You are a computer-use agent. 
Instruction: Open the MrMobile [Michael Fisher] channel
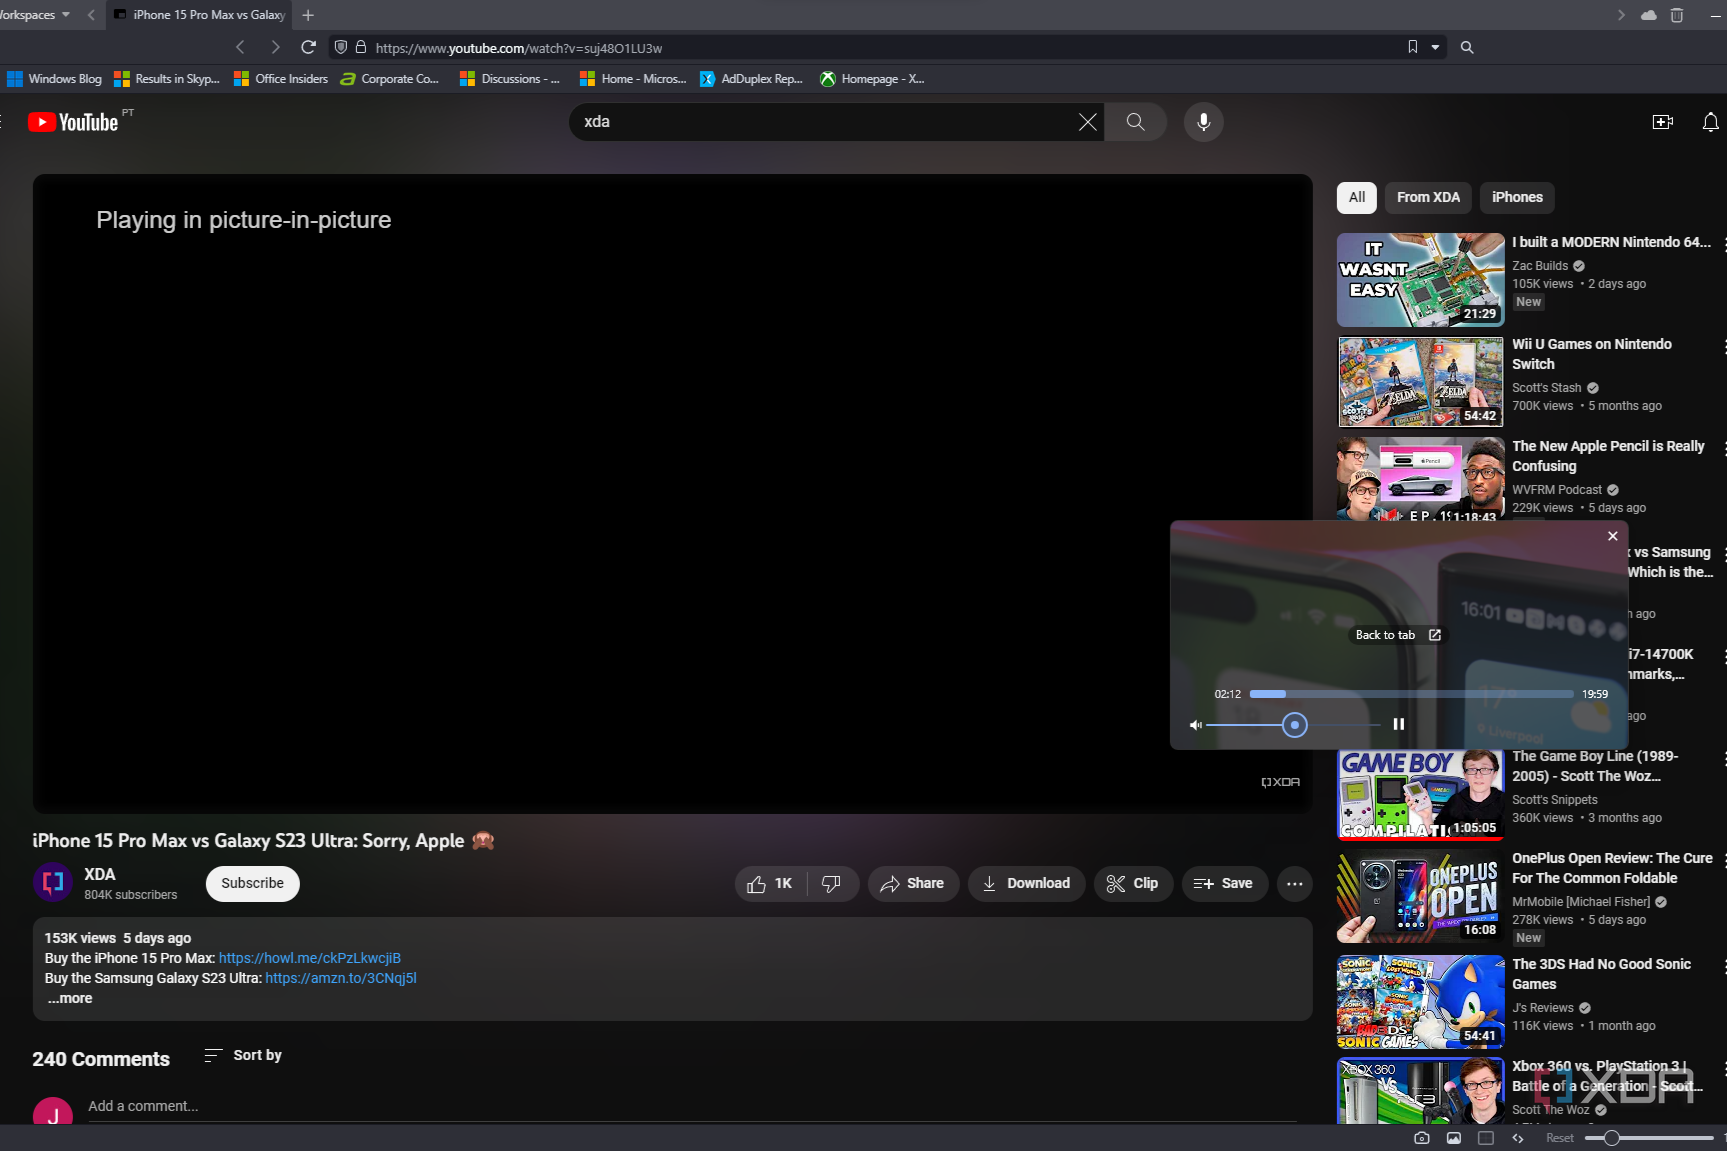(1581, 902)
